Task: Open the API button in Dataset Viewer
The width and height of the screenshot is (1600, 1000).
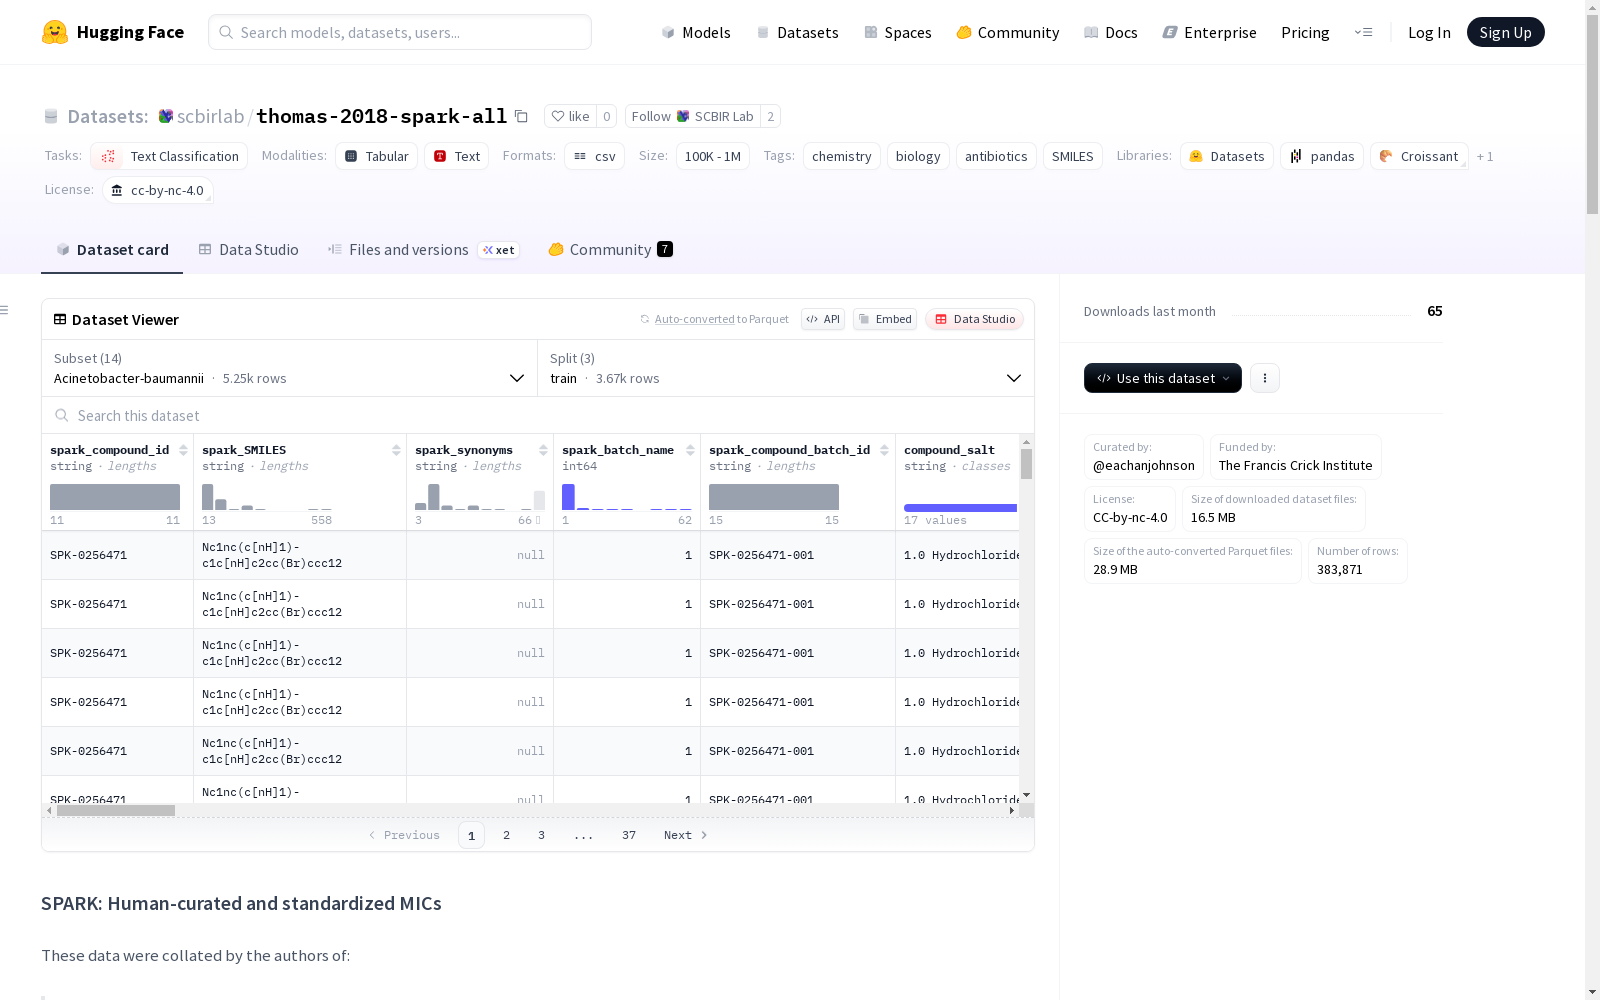Action: pyautogui.click(x=823, y=319)
